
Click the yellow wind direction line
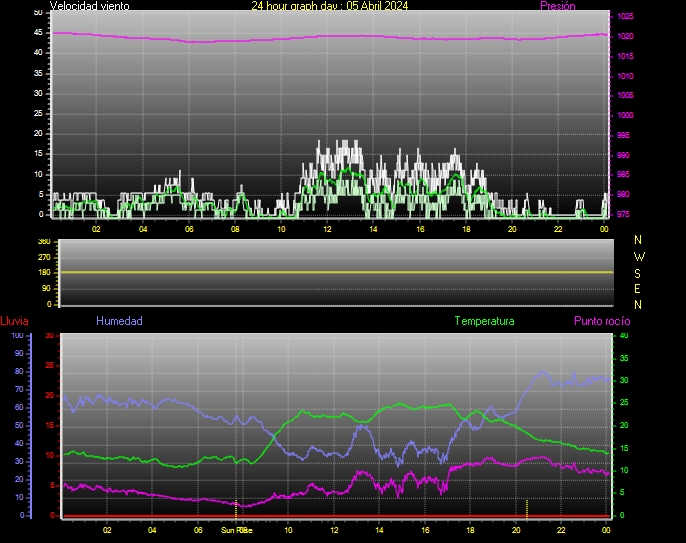click(x=336, y=272)
